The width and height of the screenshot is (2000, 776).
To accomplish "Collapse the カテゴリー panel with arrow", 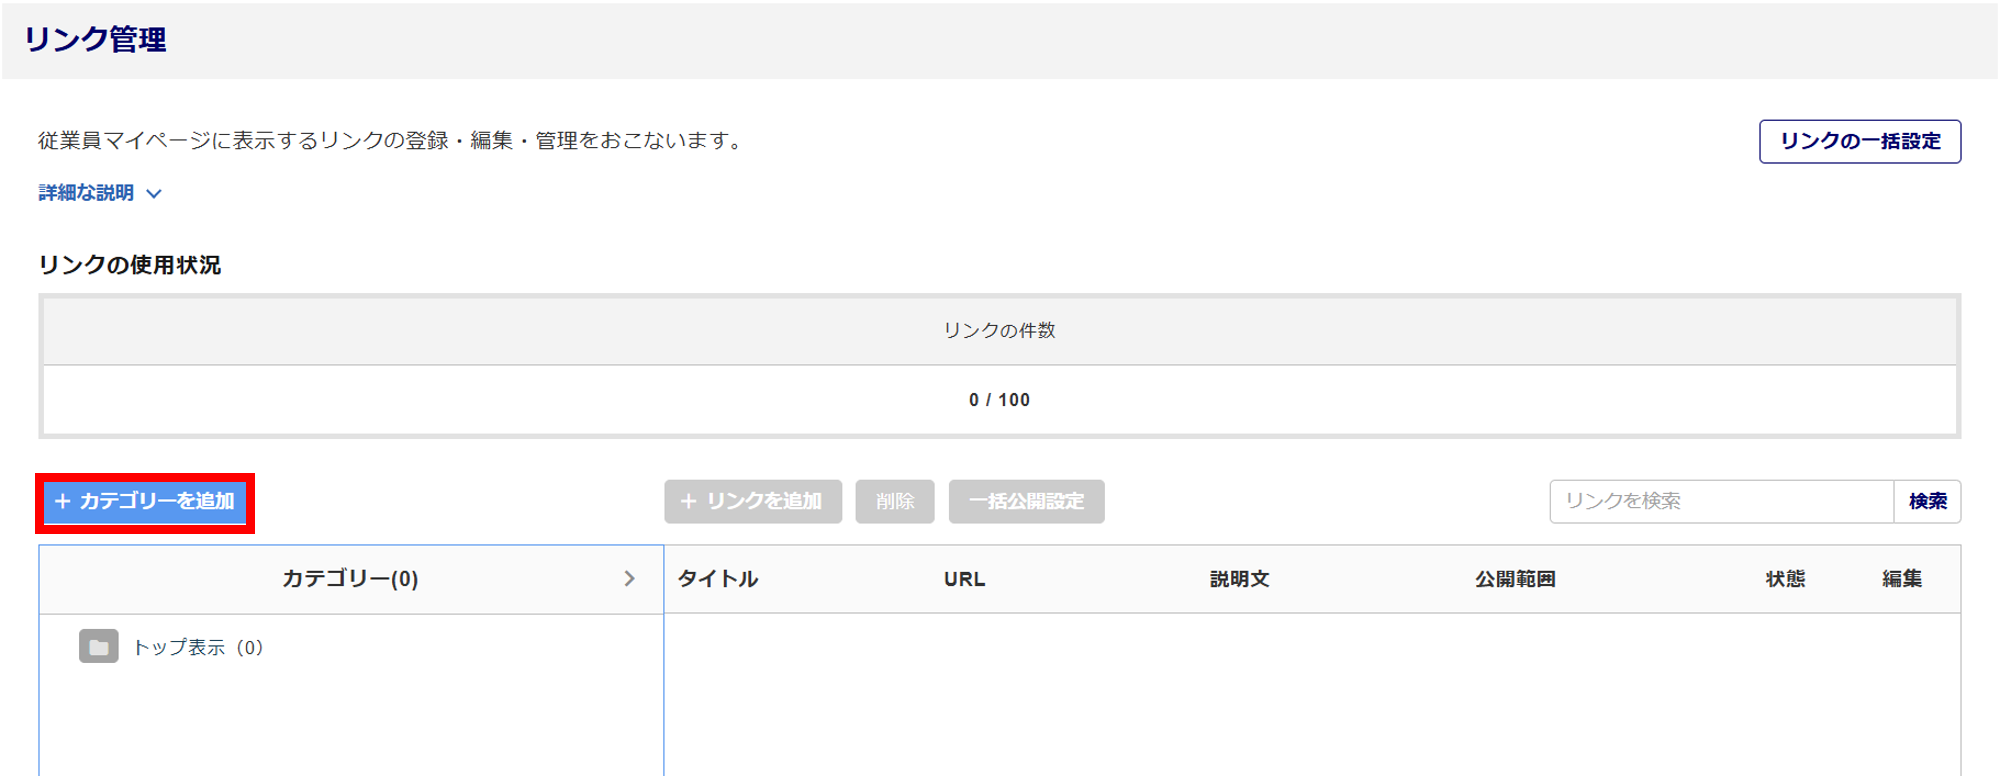I will (x=629, y=579).
